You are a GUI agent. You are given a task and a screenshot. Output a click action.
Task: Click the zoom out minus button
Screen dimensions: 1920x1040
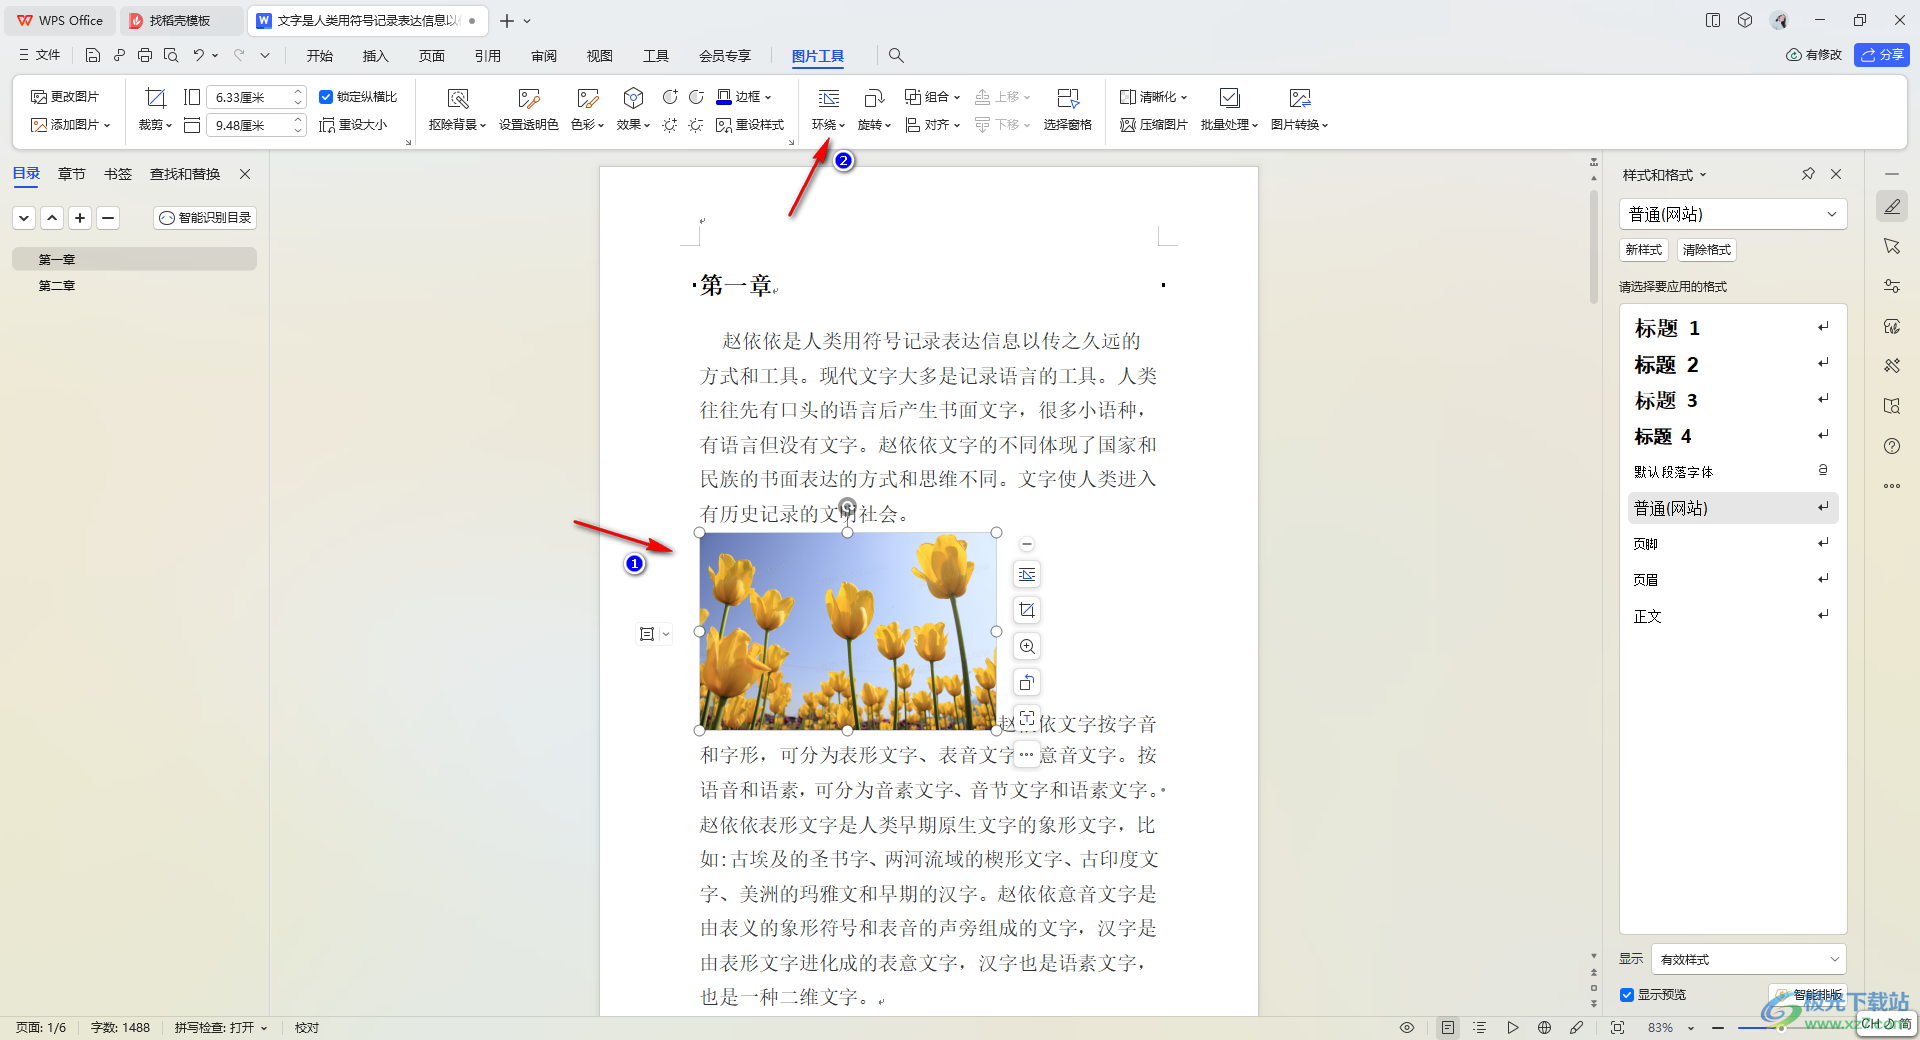click(x=1718, y=1027)
